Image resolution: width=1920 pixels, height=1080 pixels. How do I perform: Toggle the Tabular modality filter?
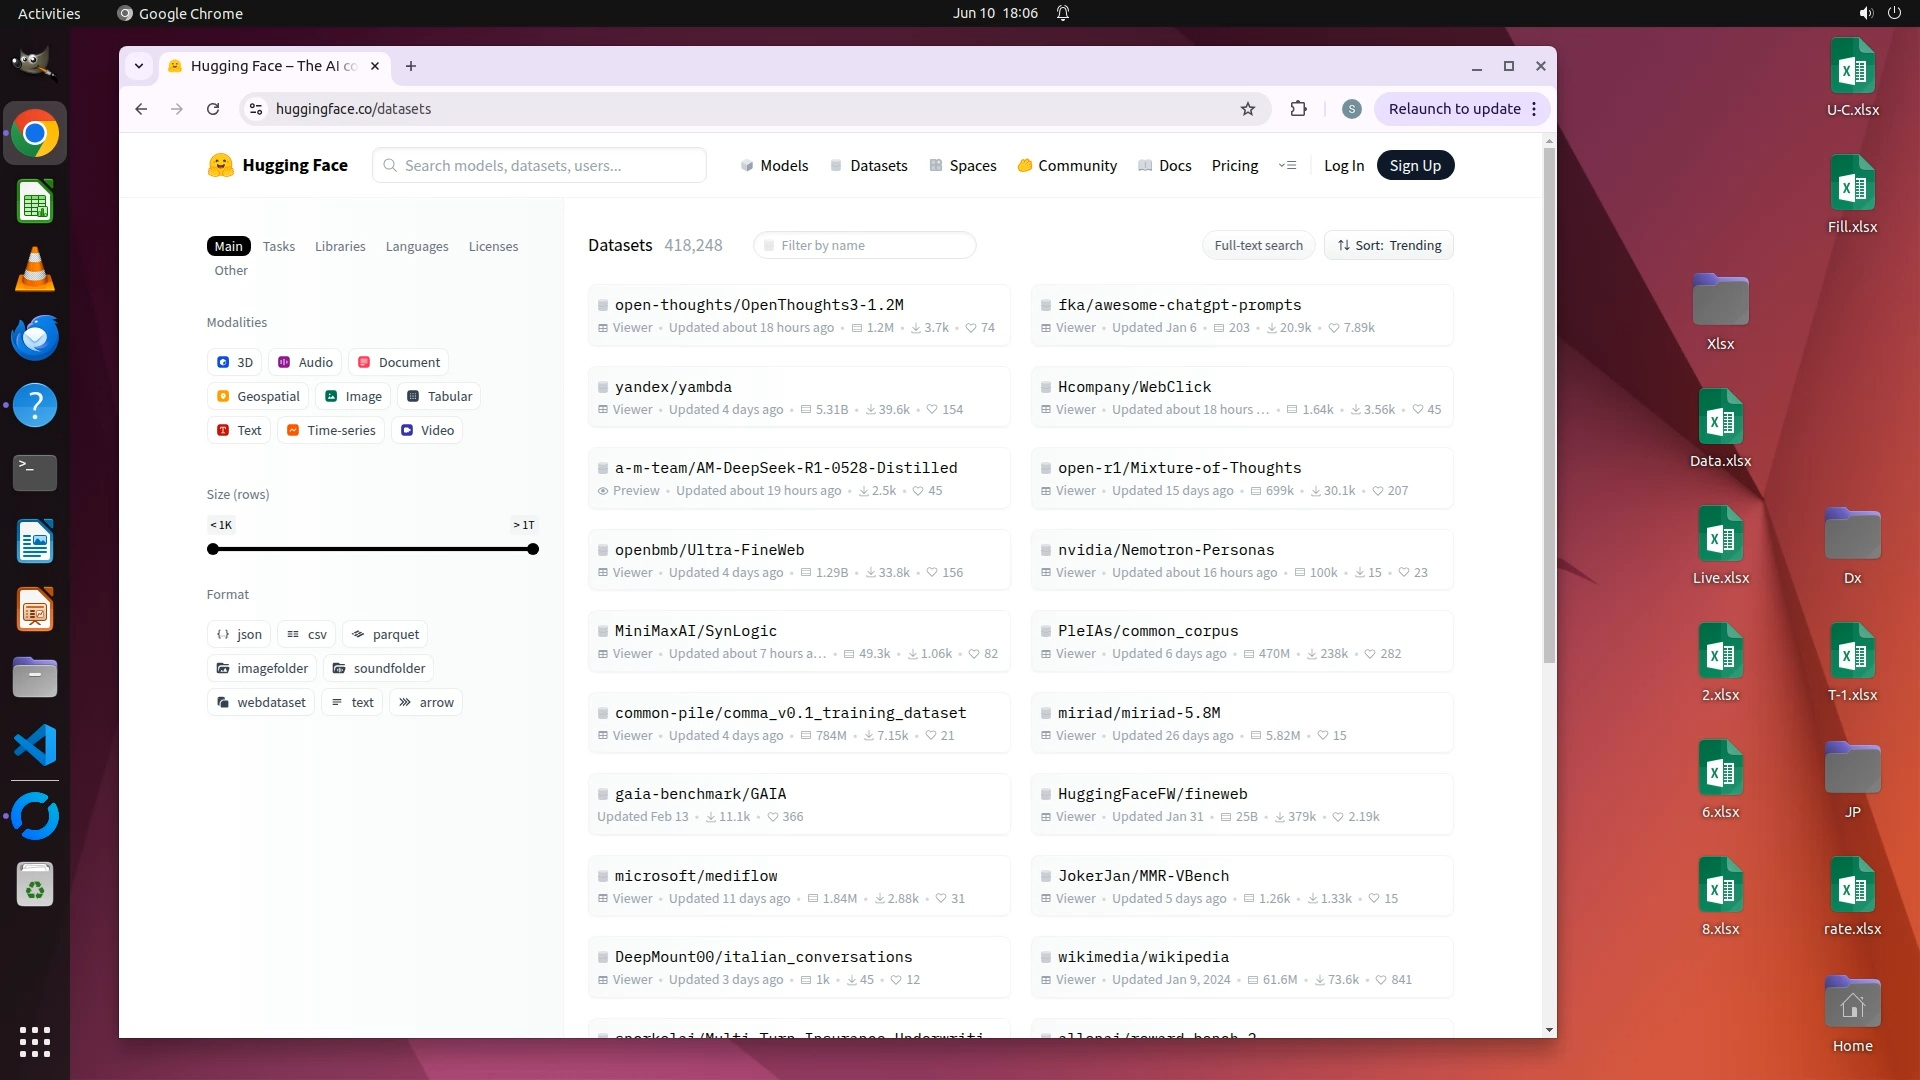pos(439,396)
